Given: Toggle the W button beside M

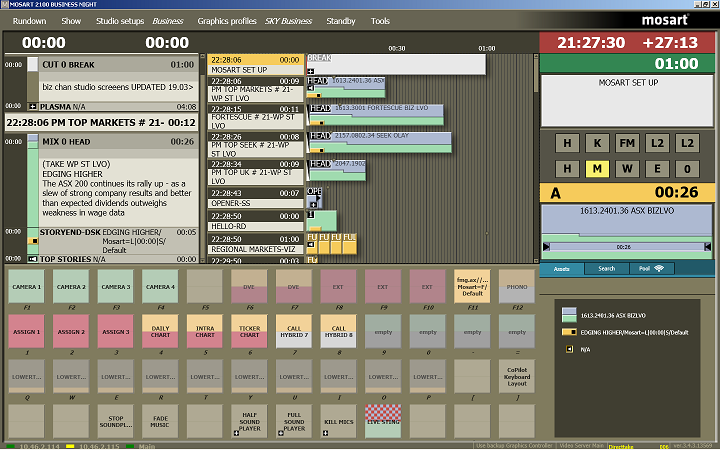Looking at the screenshot, I should pyautogui.click(x=627, y=168).
